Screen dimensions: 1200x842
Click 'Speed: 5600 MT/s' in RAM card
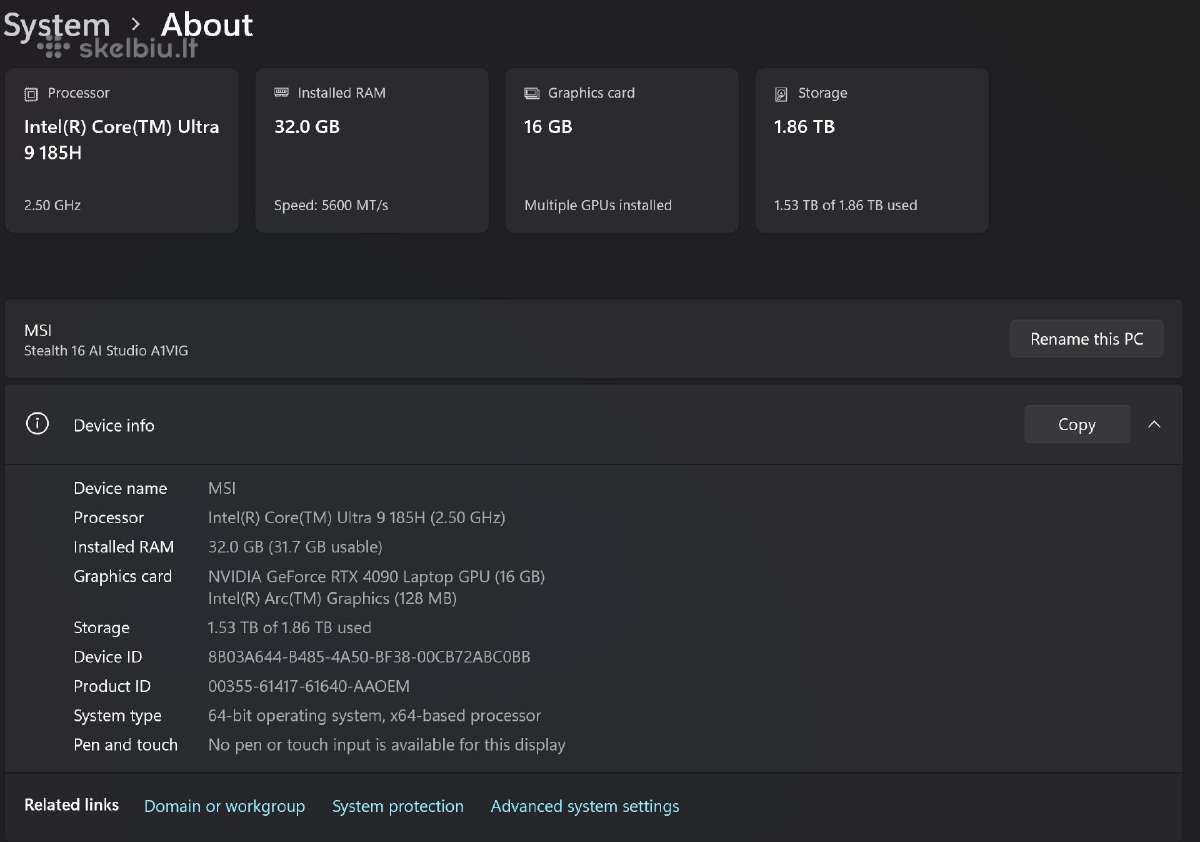(x=331, y=205)
